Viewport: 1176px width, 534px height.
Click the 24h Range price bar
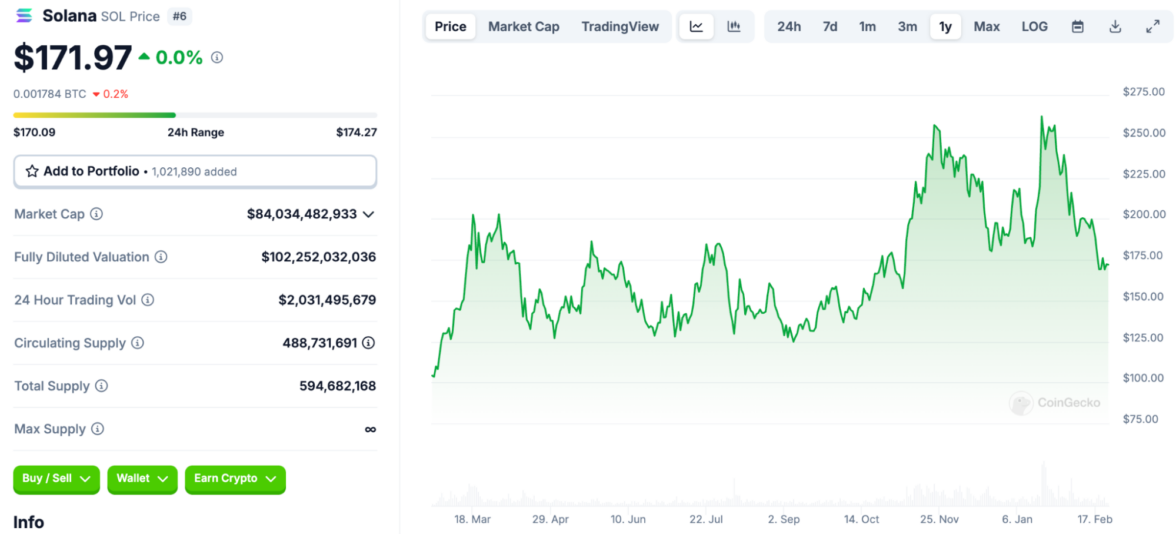[195, 115]
